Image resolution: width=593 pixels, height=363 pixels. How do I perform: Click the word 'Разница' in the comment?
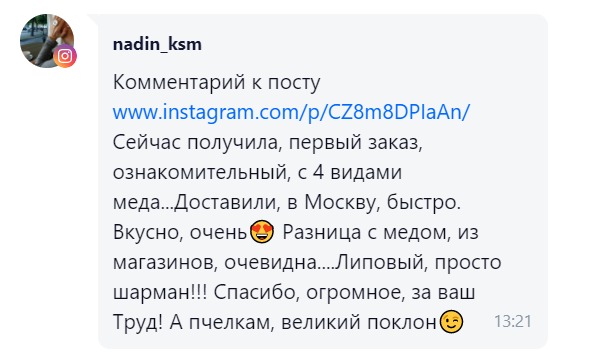tap(321, 232)
